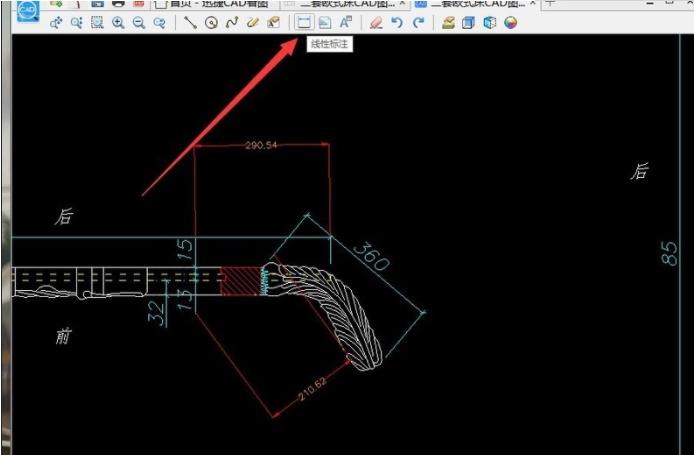Activate the linear dimension (线性标注) tool
The width and height of the screenshot is (694, 455).
304,22
